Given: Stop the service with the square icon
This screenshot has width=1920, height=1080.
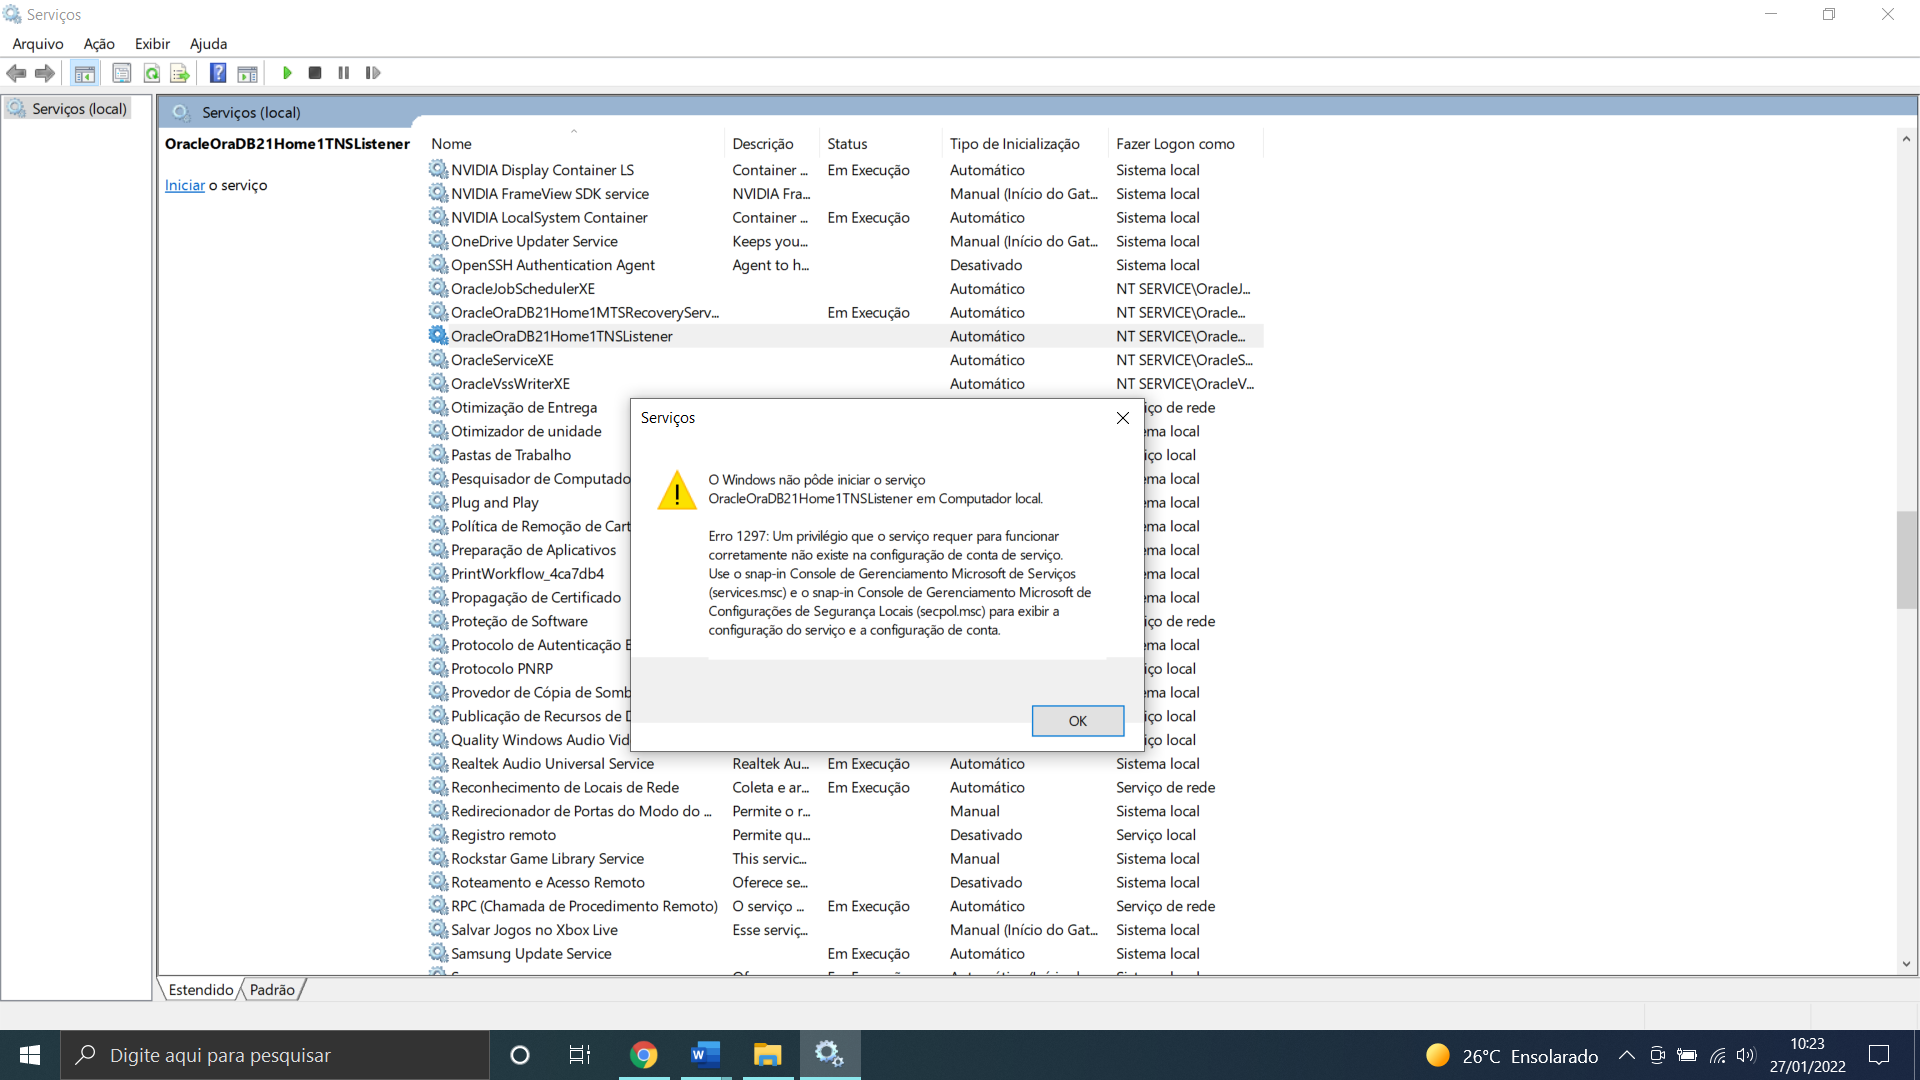Looking at the screenshot, I should (x=315, y=73).
